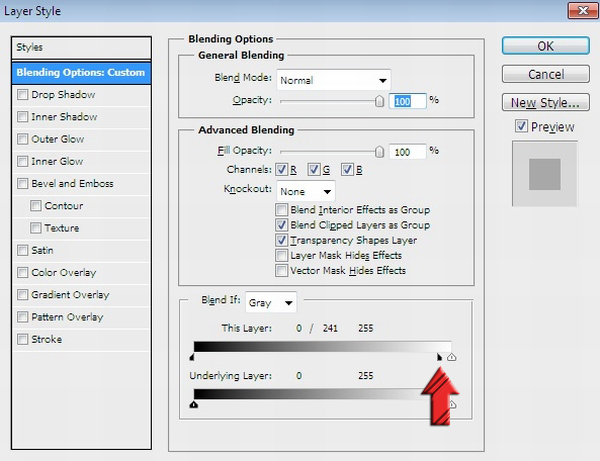This screenshot has width=600, height=461.
Task: Click the New Style... button
Action: [543, 103]
